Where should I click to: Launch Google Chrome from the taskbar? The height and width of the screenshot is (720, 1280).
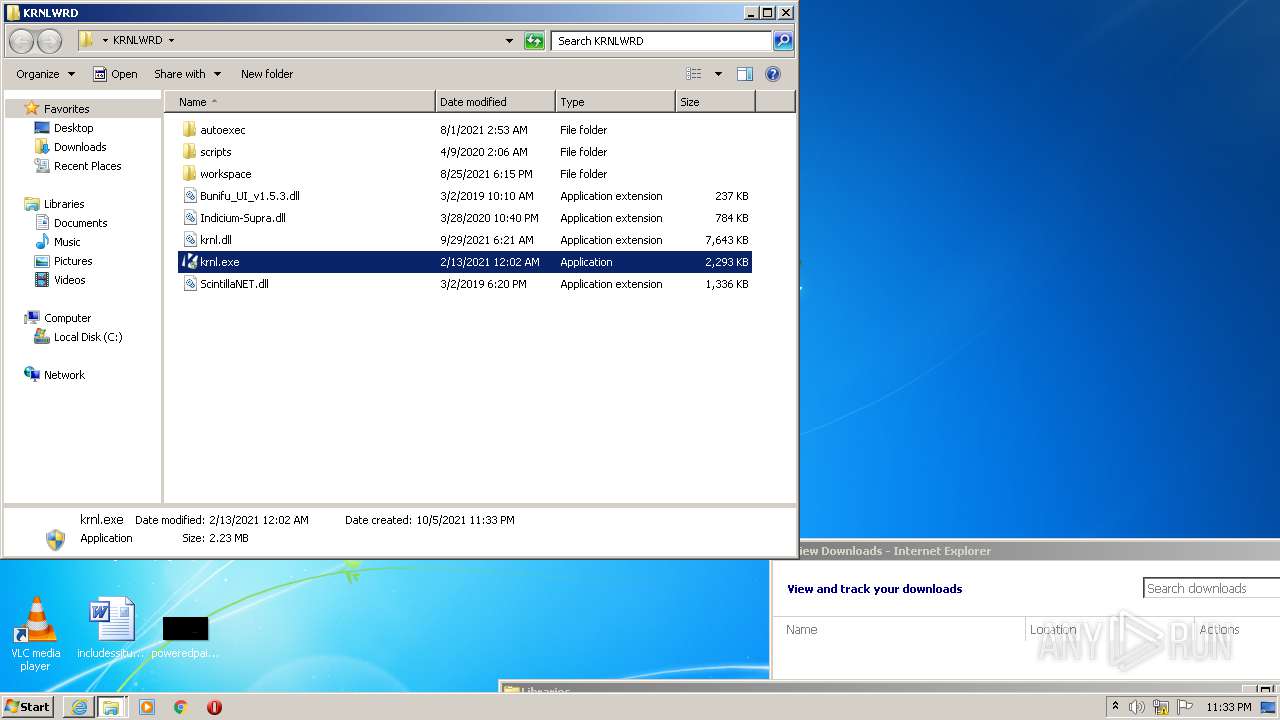[180, 707]
